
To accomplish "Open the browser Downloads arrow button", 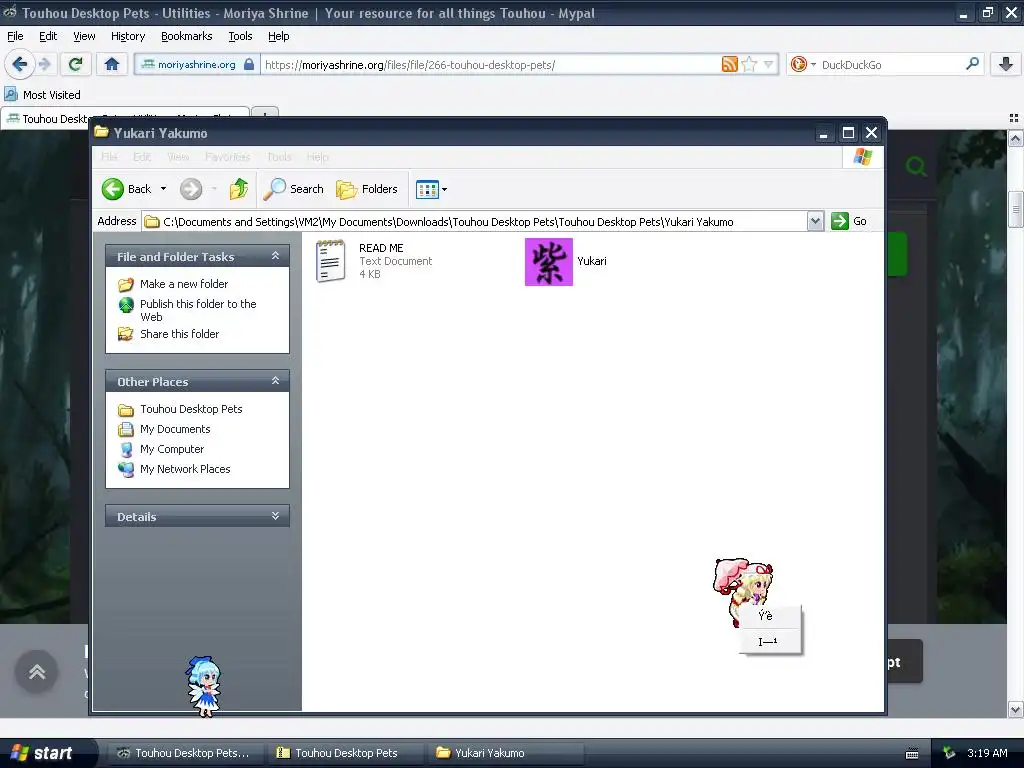I will pyautogui.click(x=1006, y=64).
